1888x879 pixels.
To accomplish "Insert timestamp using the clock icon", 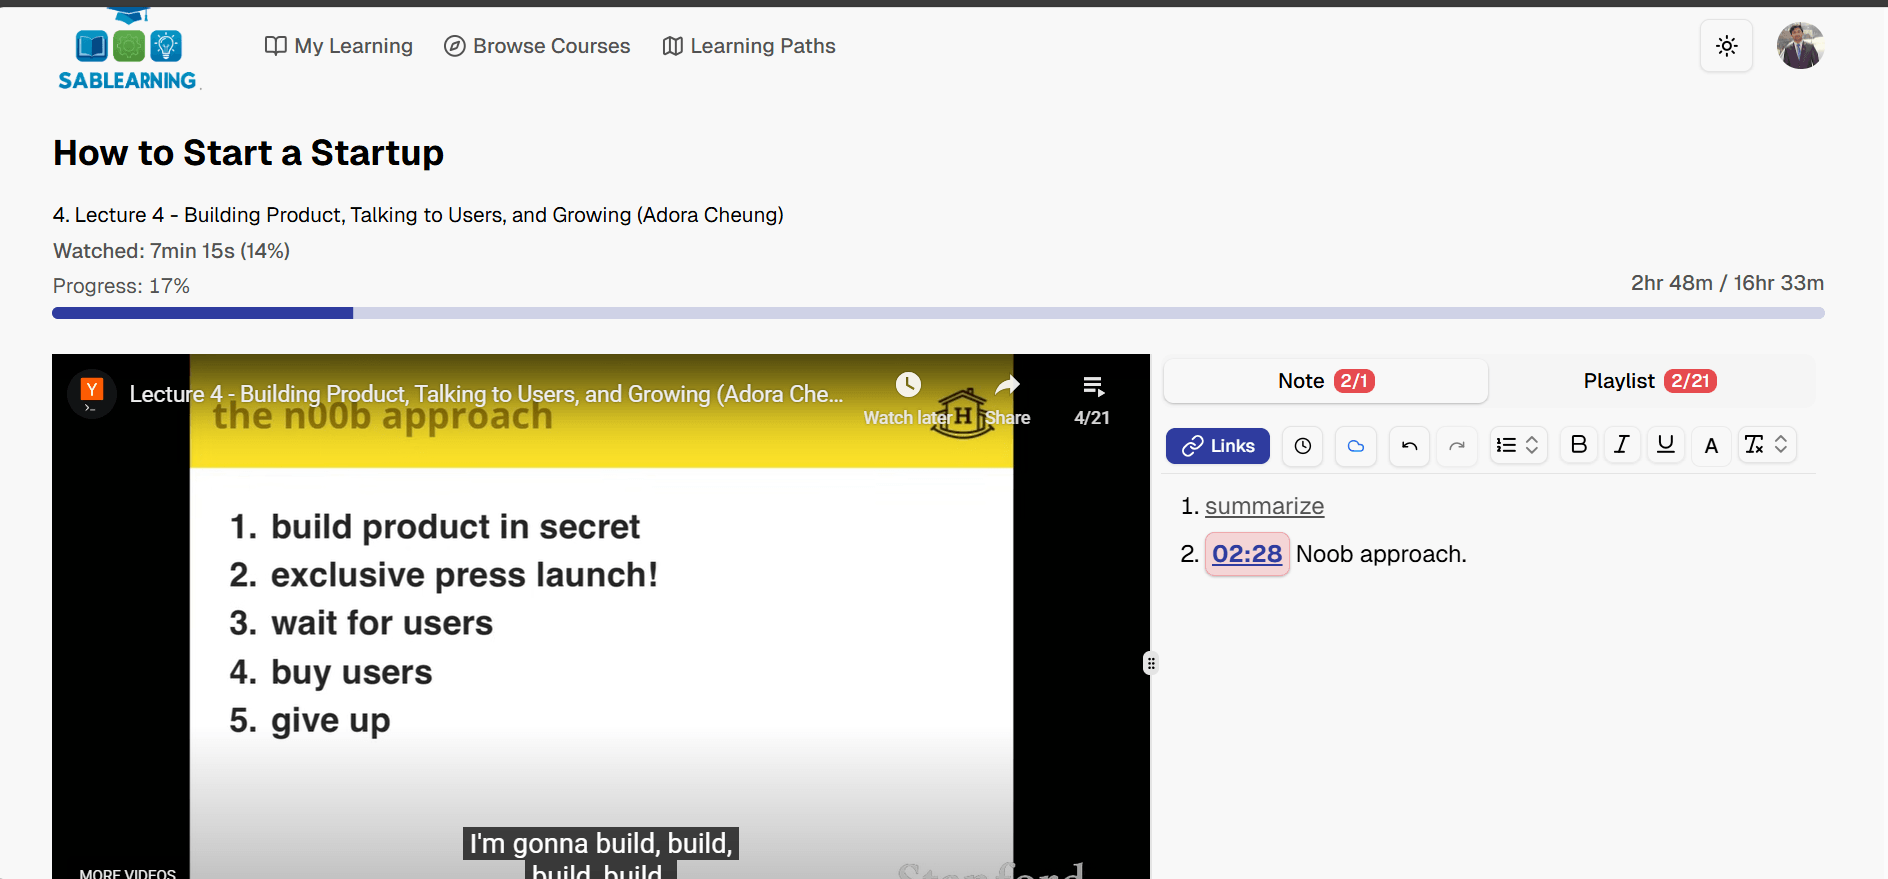I will 1302,446.
